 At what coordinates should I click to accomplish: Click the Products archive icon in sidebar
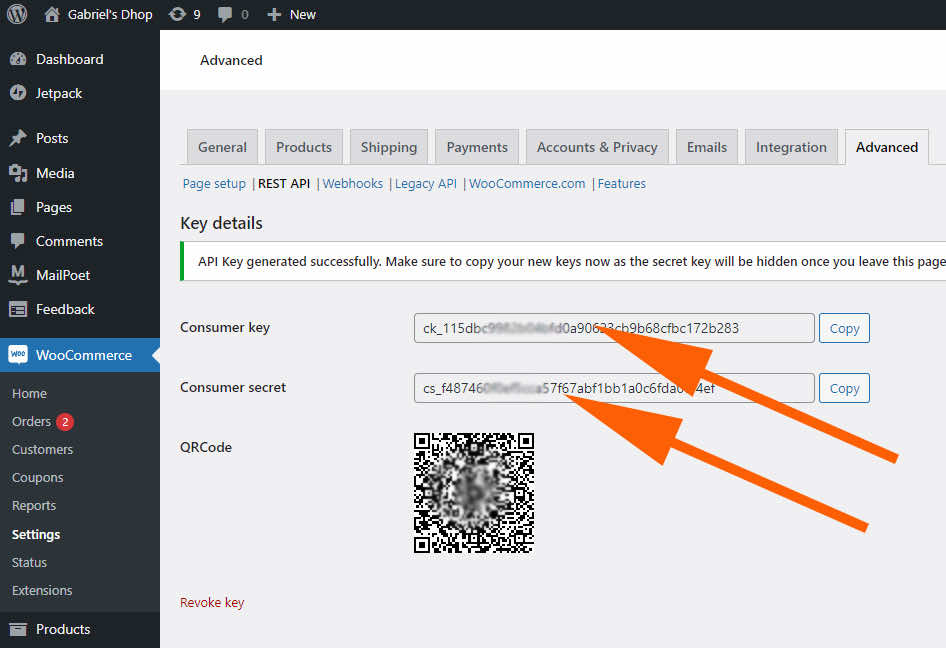tap(18, 629)
